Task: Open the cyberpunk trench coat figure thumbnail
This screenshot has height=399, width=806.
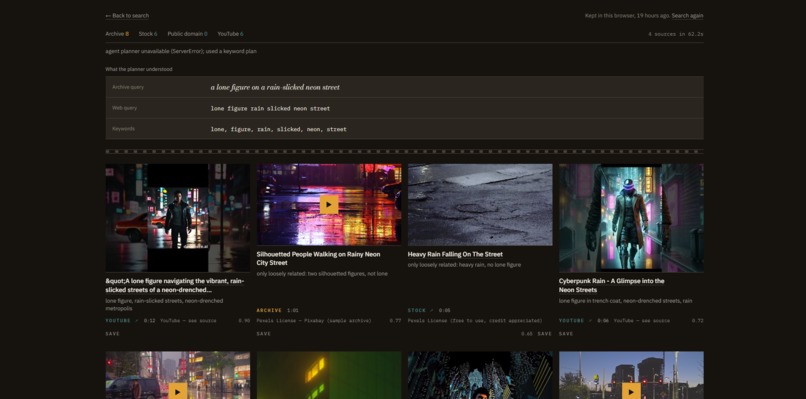Action: point(631,218)
